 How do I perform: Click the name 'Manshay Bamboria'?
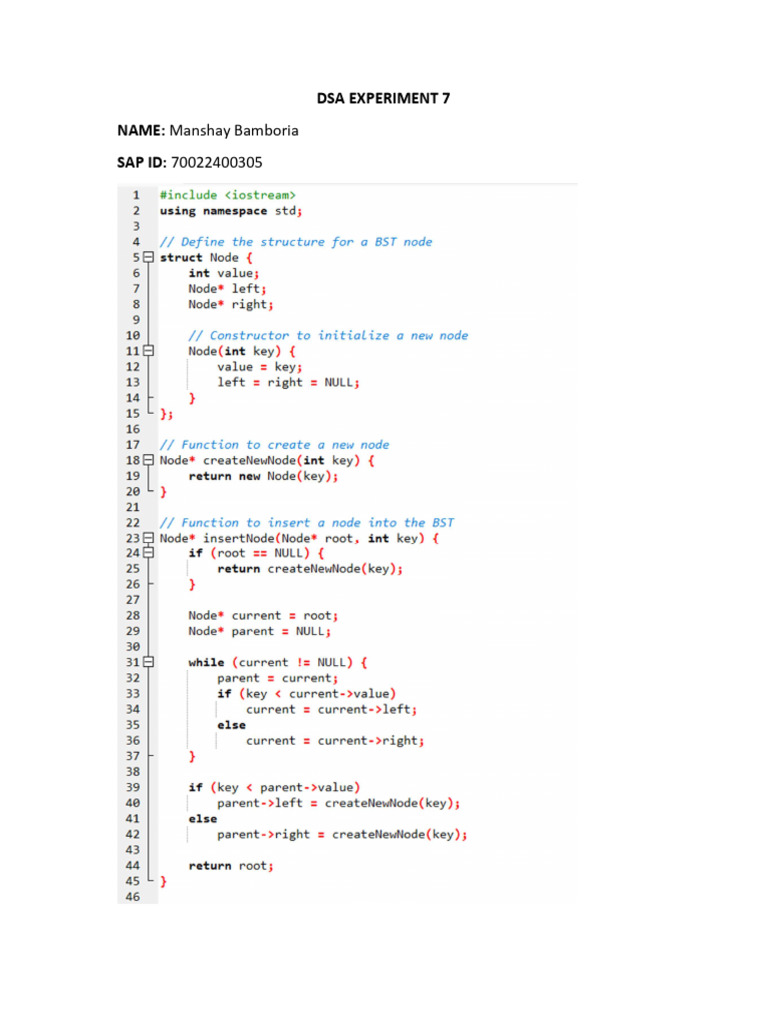coord(234,131)
